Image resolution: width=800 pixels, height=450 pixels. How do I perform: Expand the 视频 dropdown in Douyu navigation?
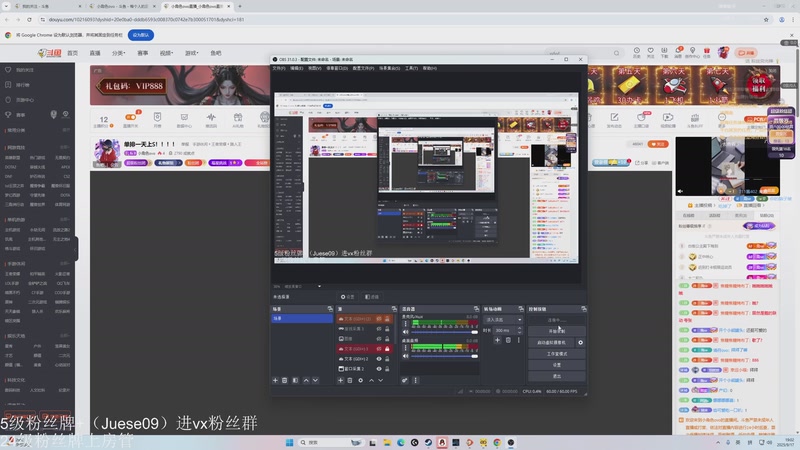(x=166, y=53)
